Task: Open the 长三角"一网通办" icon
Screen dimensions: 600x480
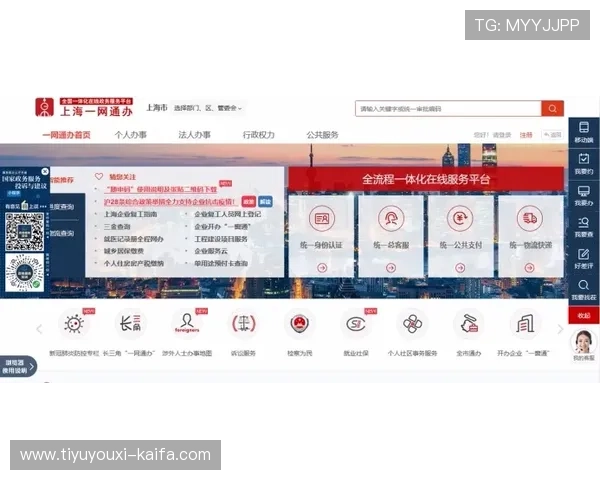Action: 130,324
